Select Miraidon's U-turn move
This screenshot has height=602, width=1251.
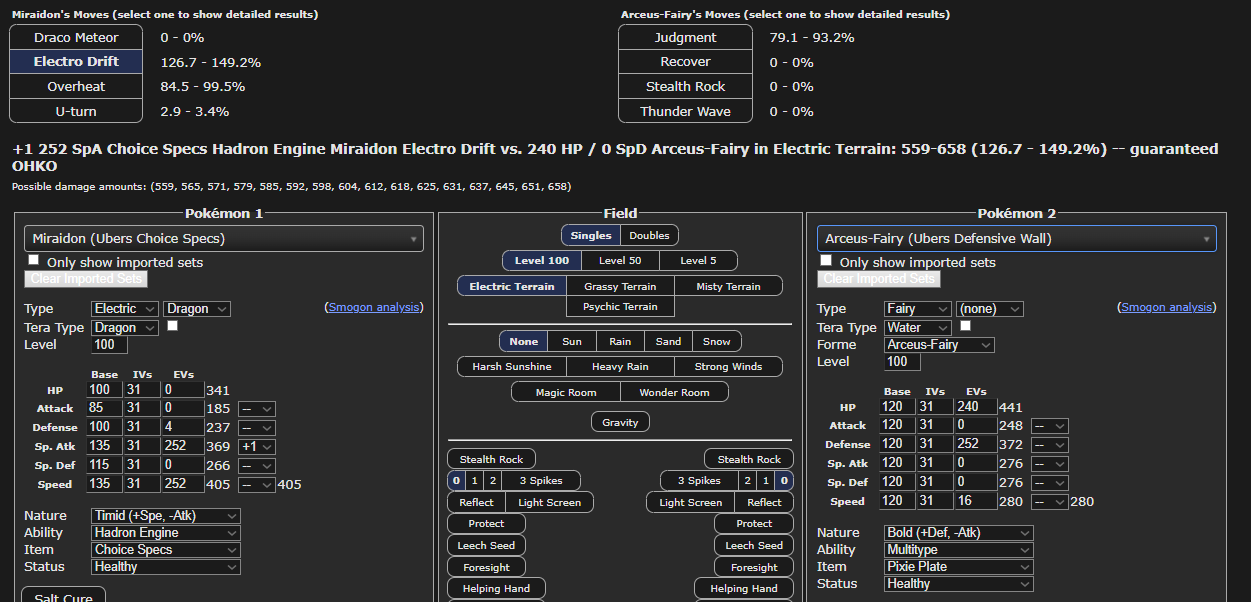[x=76, y=111]
